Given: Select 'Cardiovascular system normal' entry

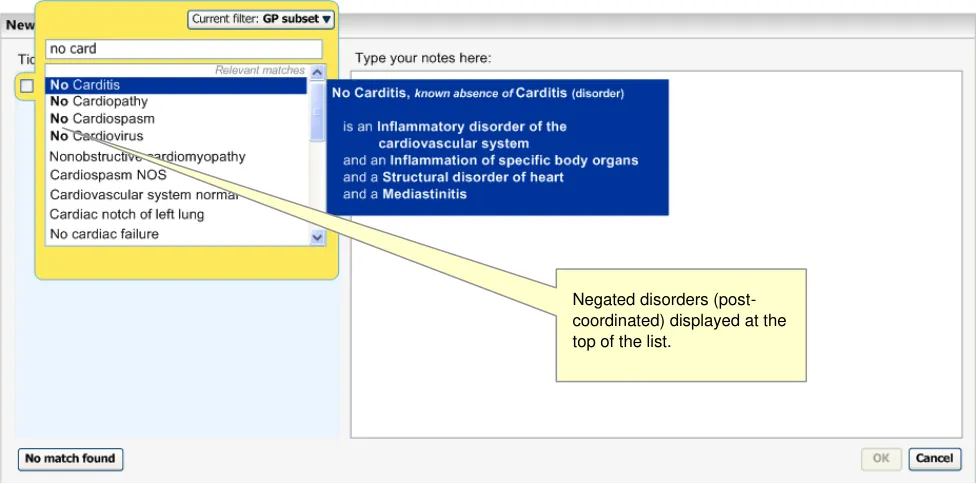Looking at the screenshot, I should [x=143, y=194].
